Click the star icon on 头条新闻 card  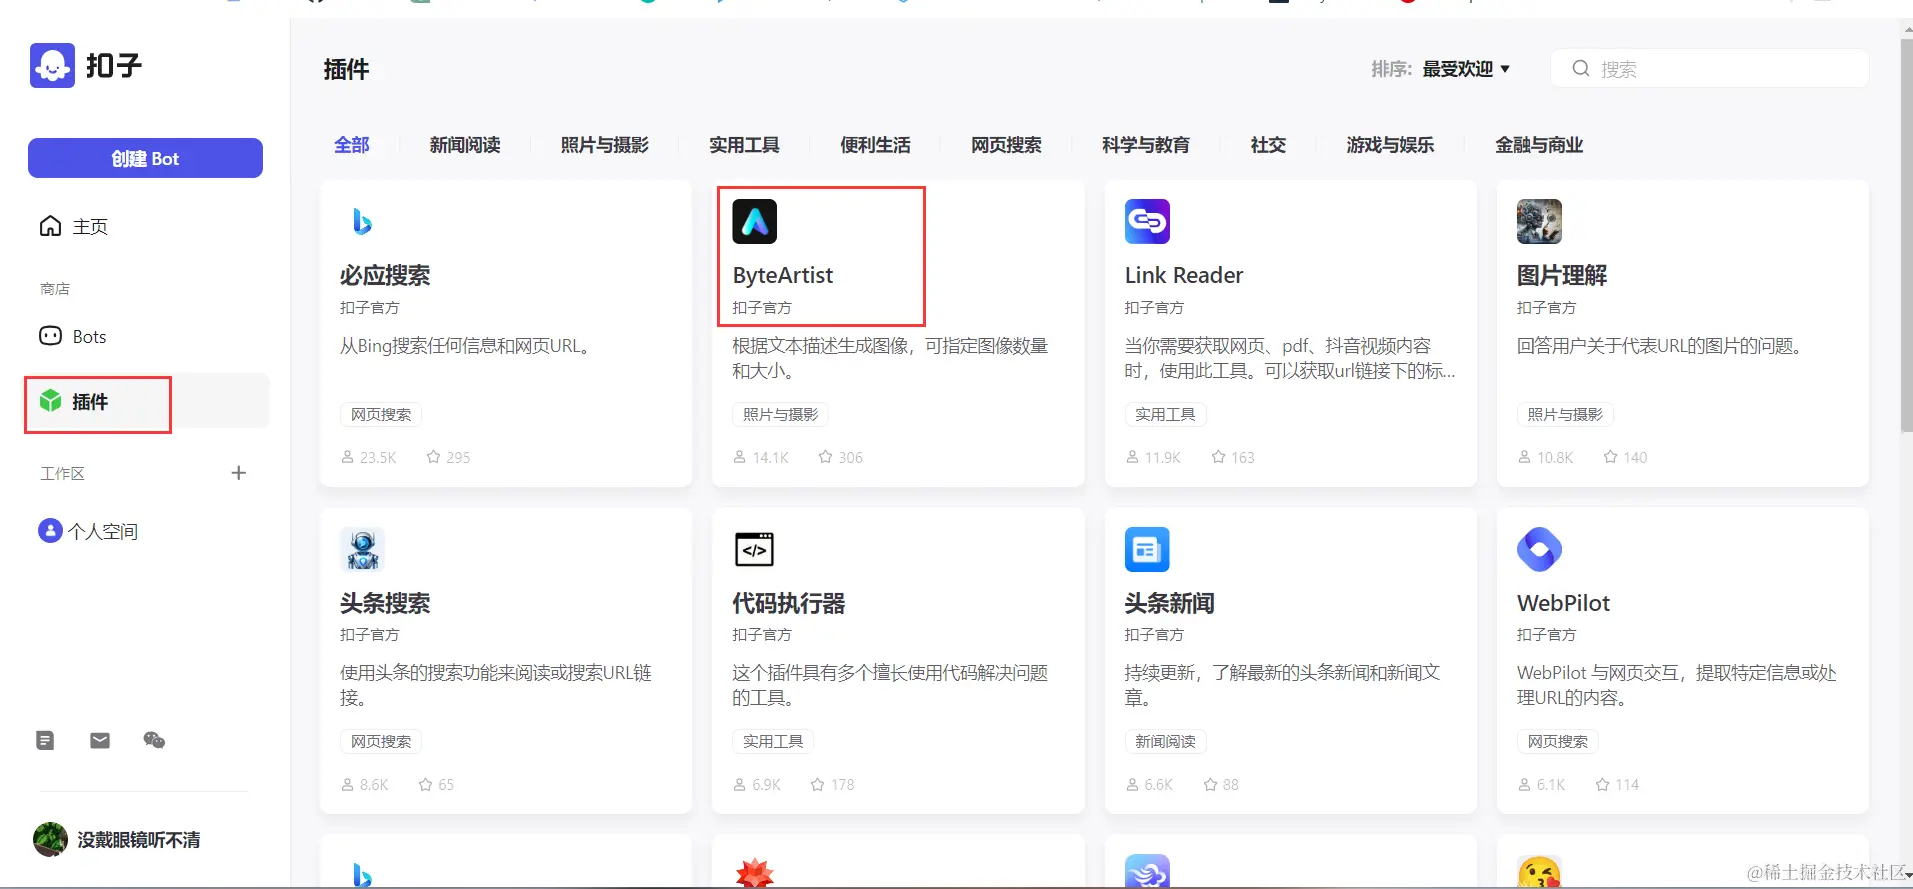click(1210, 784)
